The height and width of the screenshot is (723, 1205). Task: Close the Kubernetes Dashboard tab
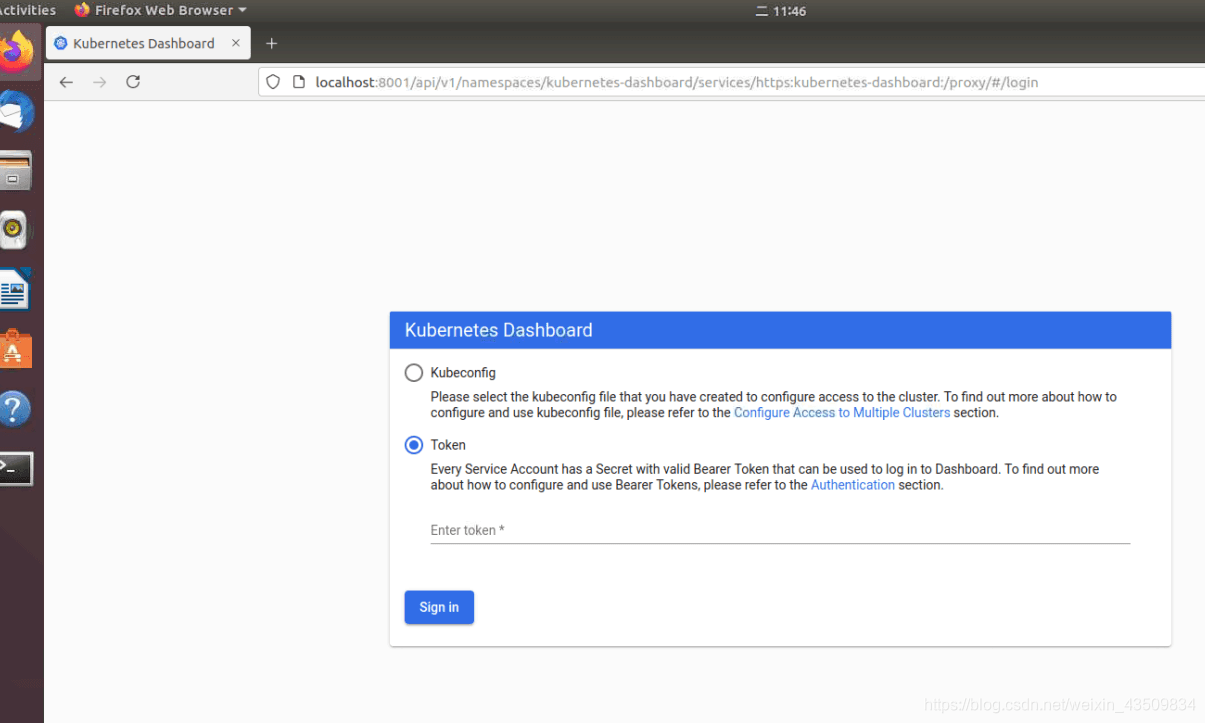(x=236, y=43)
